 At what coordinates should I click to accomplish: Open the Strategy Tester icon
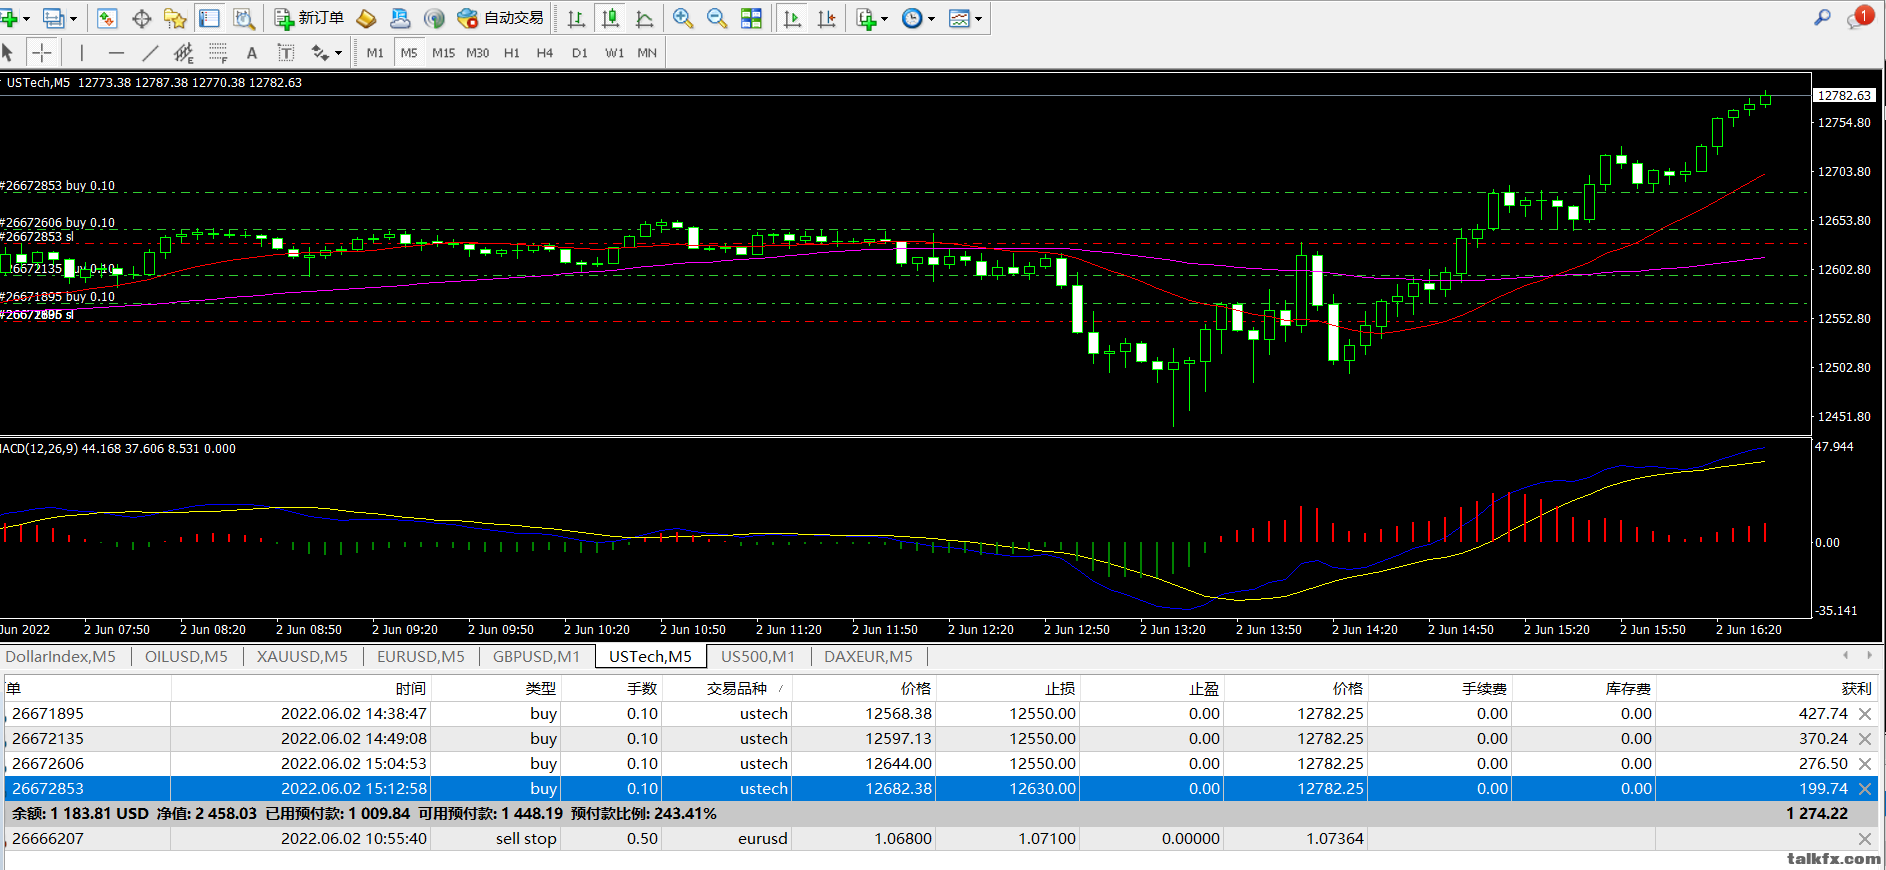(243, 18)
